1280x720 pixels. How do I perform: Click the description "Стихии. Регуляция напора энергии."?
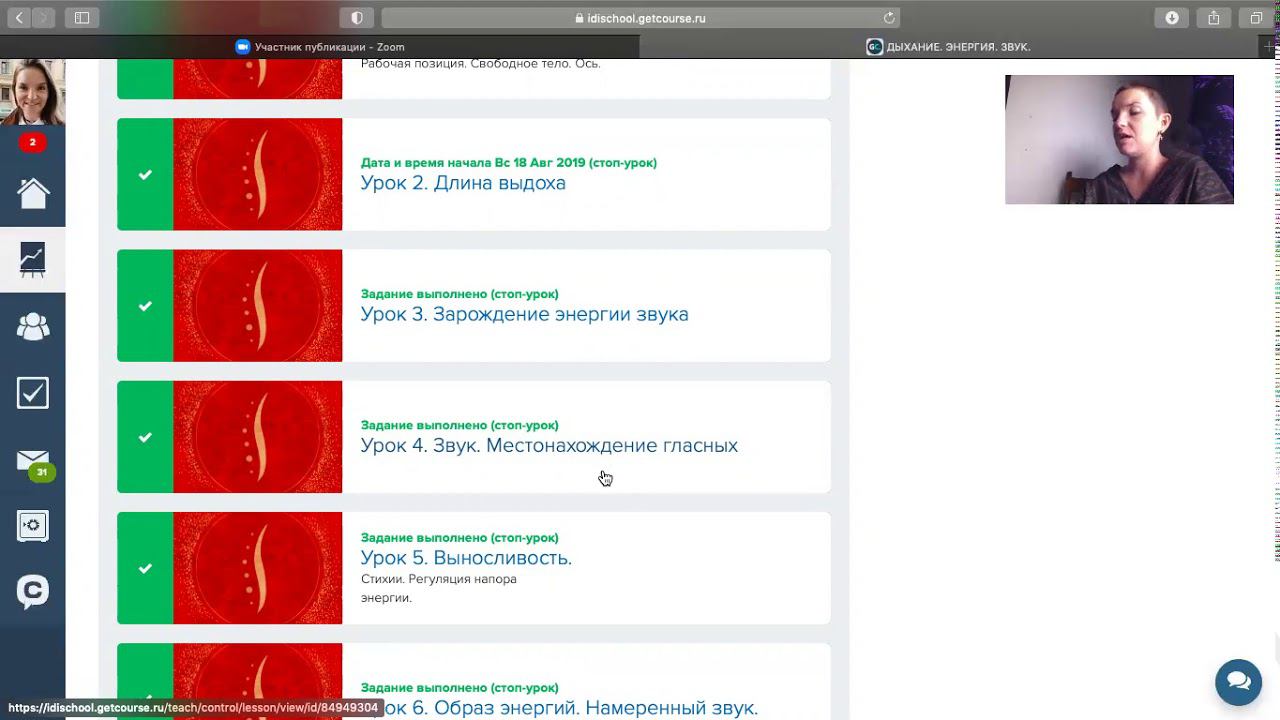[x=439, y=588]
